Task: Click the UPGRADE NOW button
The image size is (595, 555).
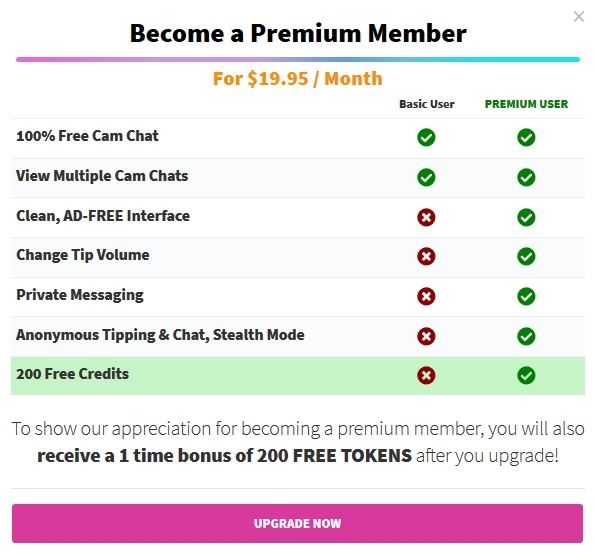Action: click(x=298, y=523)
